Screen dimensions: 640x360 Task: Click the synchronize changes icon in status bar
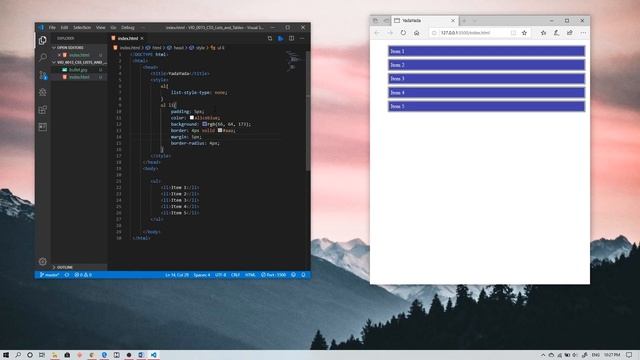click(67, 275)
